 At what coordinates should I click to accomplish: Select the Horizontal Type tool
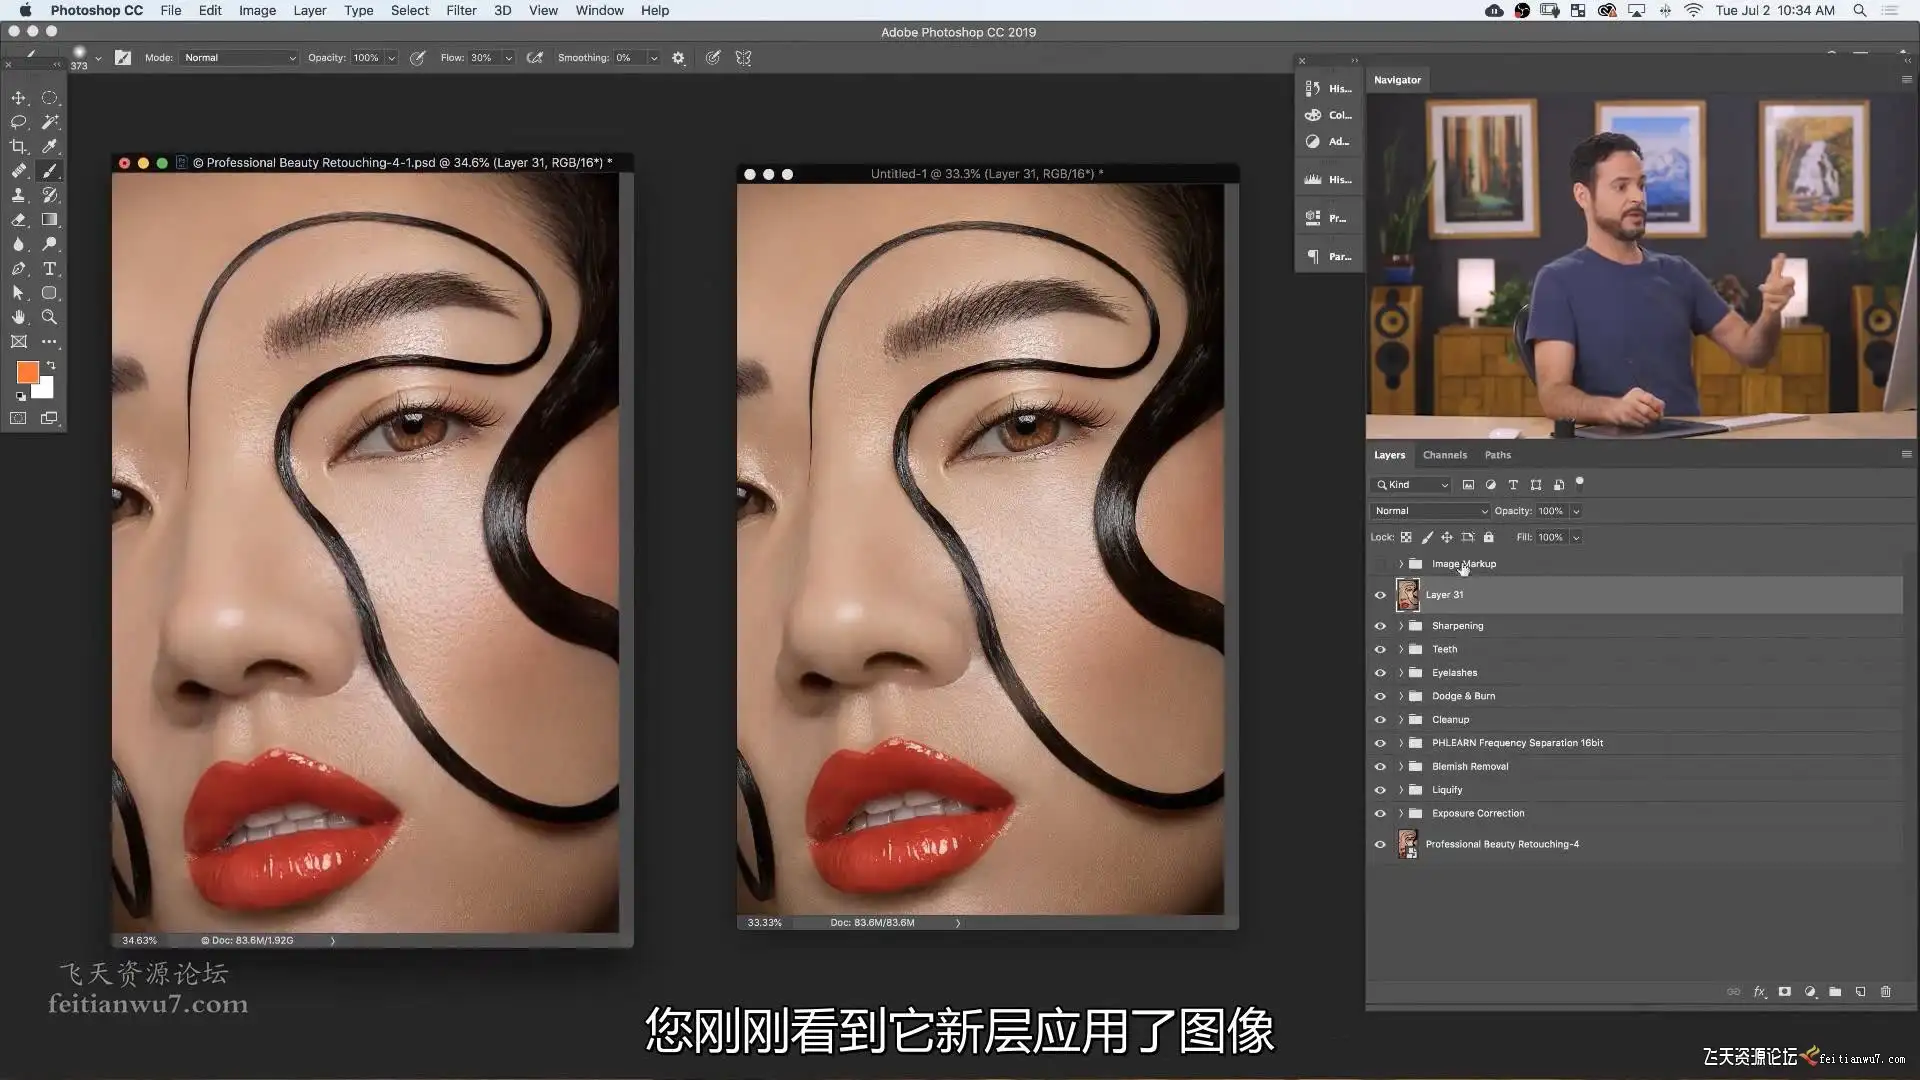(x=49, y=268)
